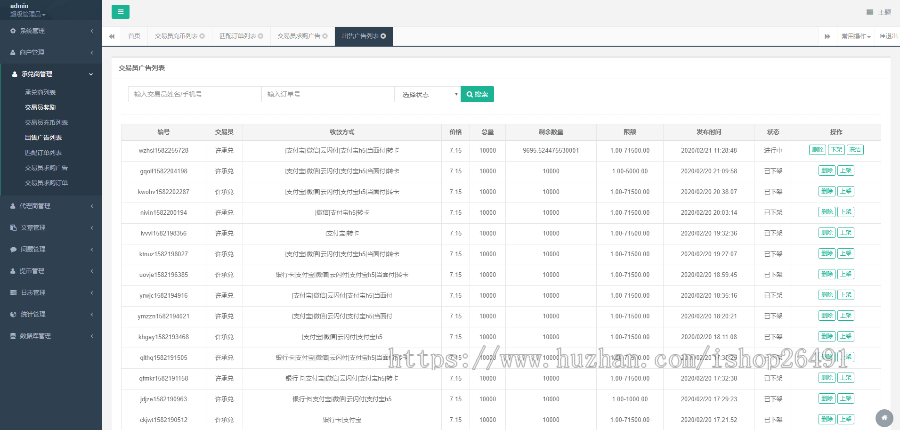Collapse the 承兑商管理 sidebar section

92,74
